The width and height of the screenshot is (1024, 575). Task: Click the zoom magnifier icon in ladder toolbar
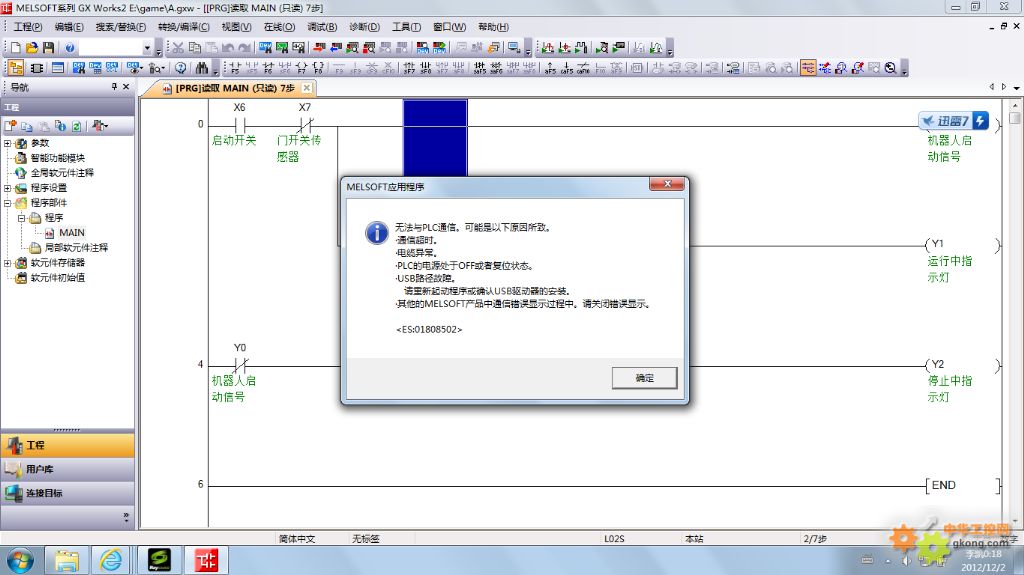(890, 68)
